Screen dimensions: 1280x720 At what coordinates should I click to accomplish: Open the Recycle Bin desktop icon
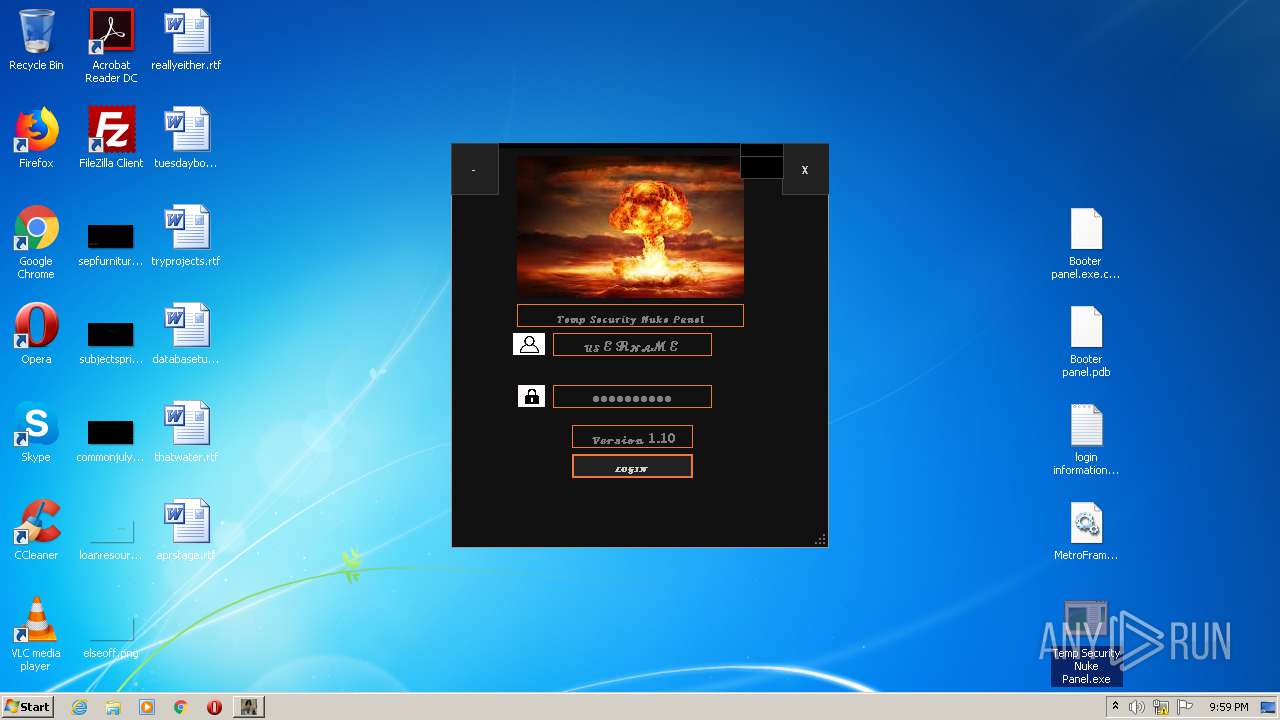(x=36, y=40)
